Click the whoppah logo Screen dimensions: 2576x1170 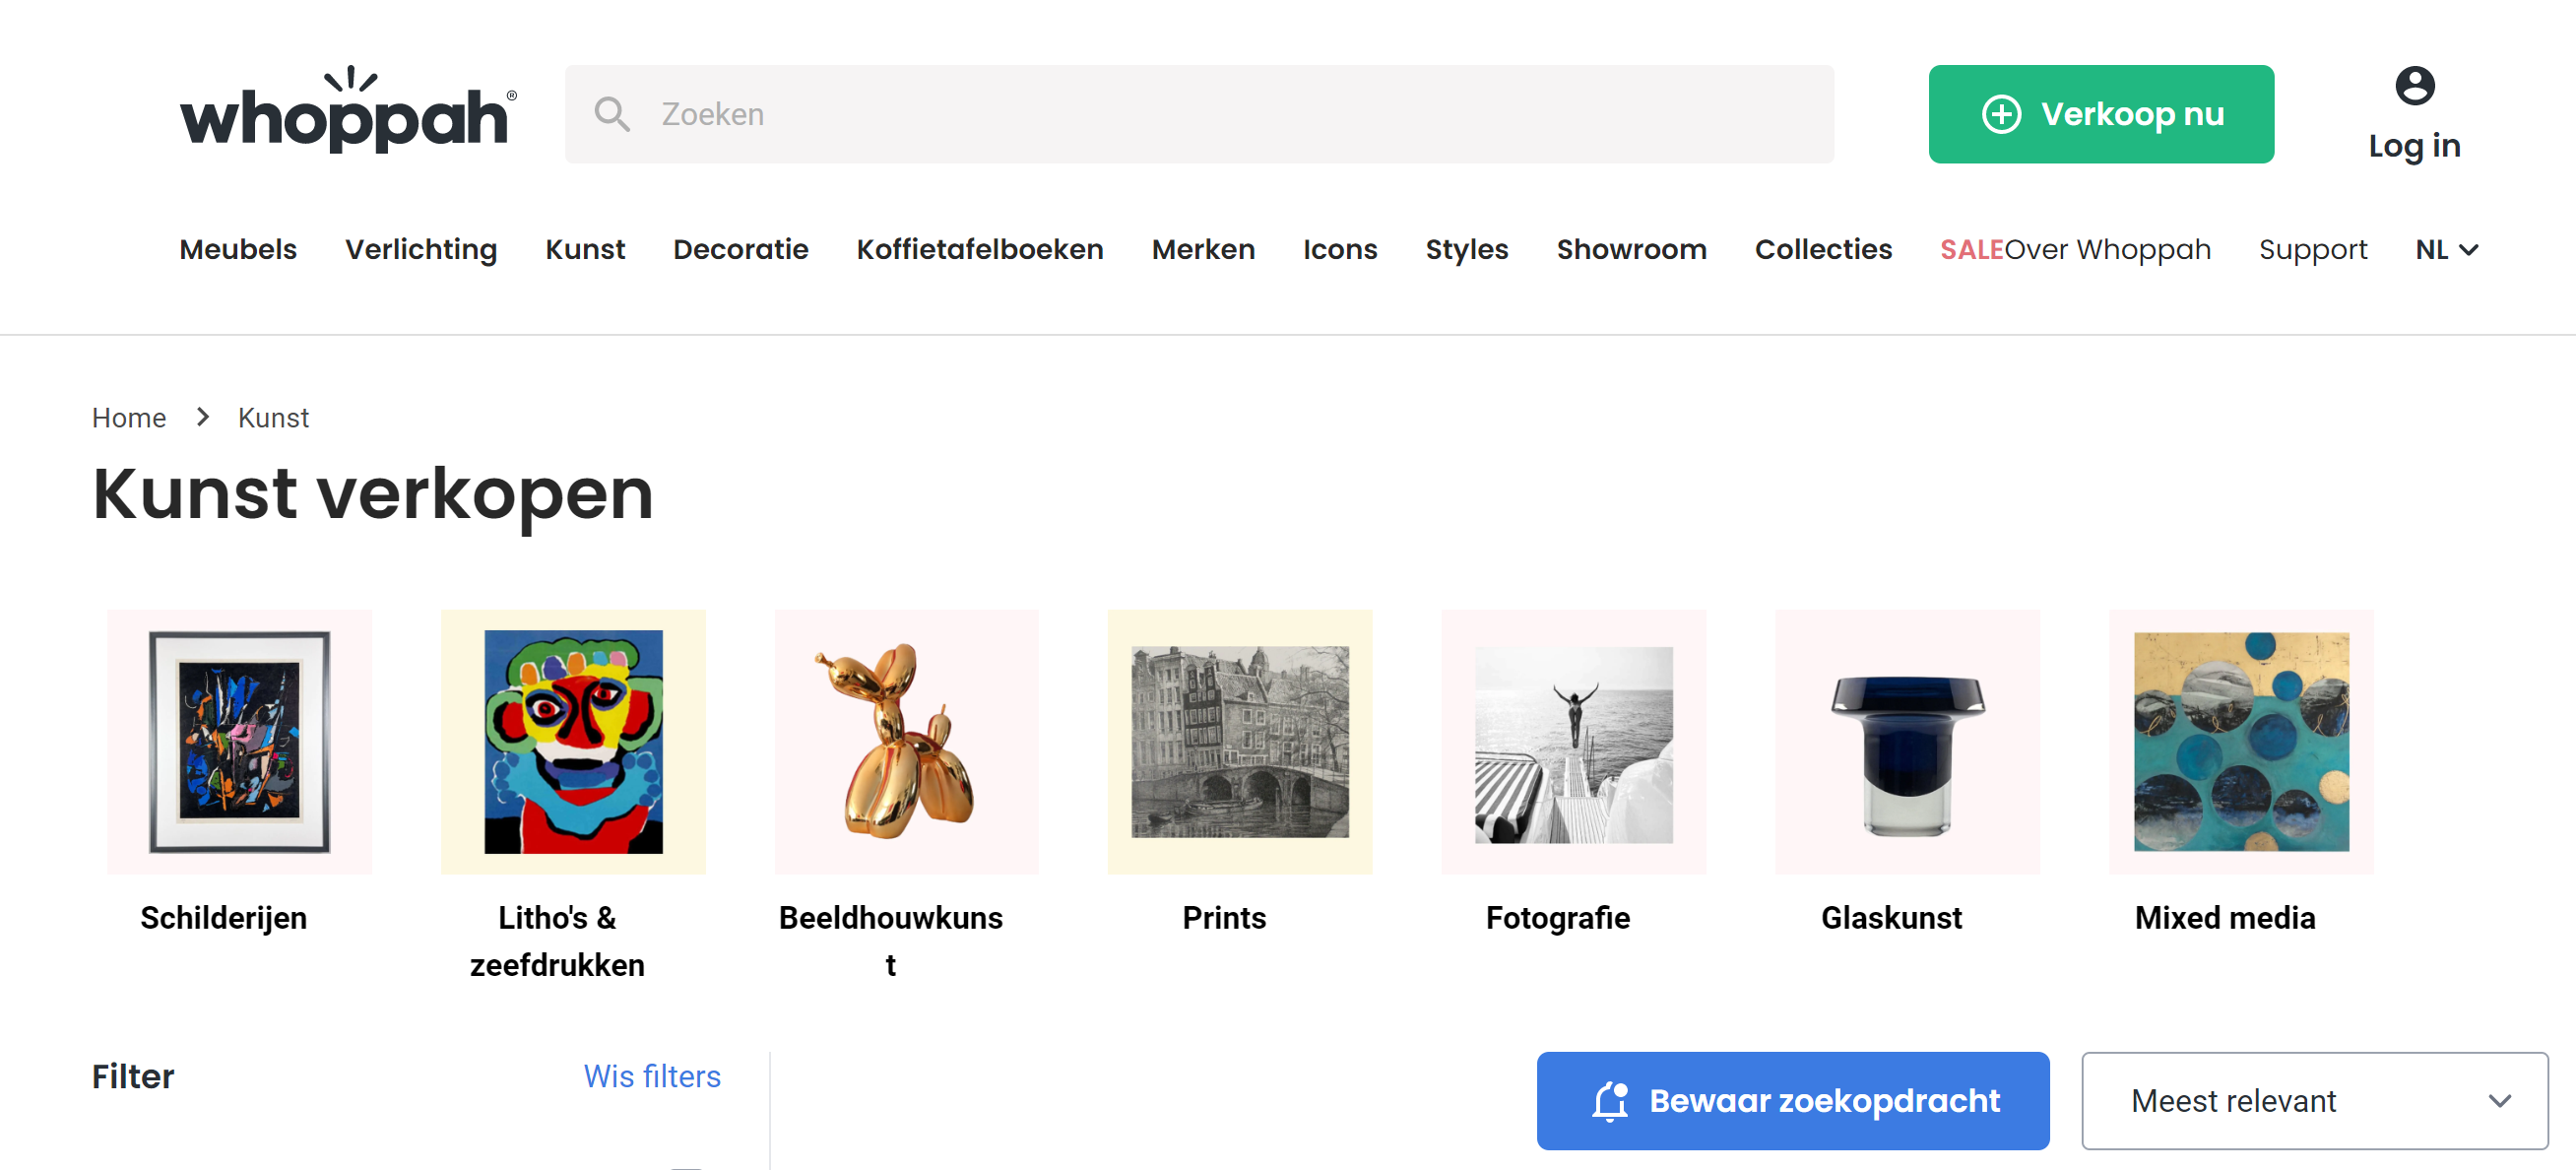coord(348,110)
